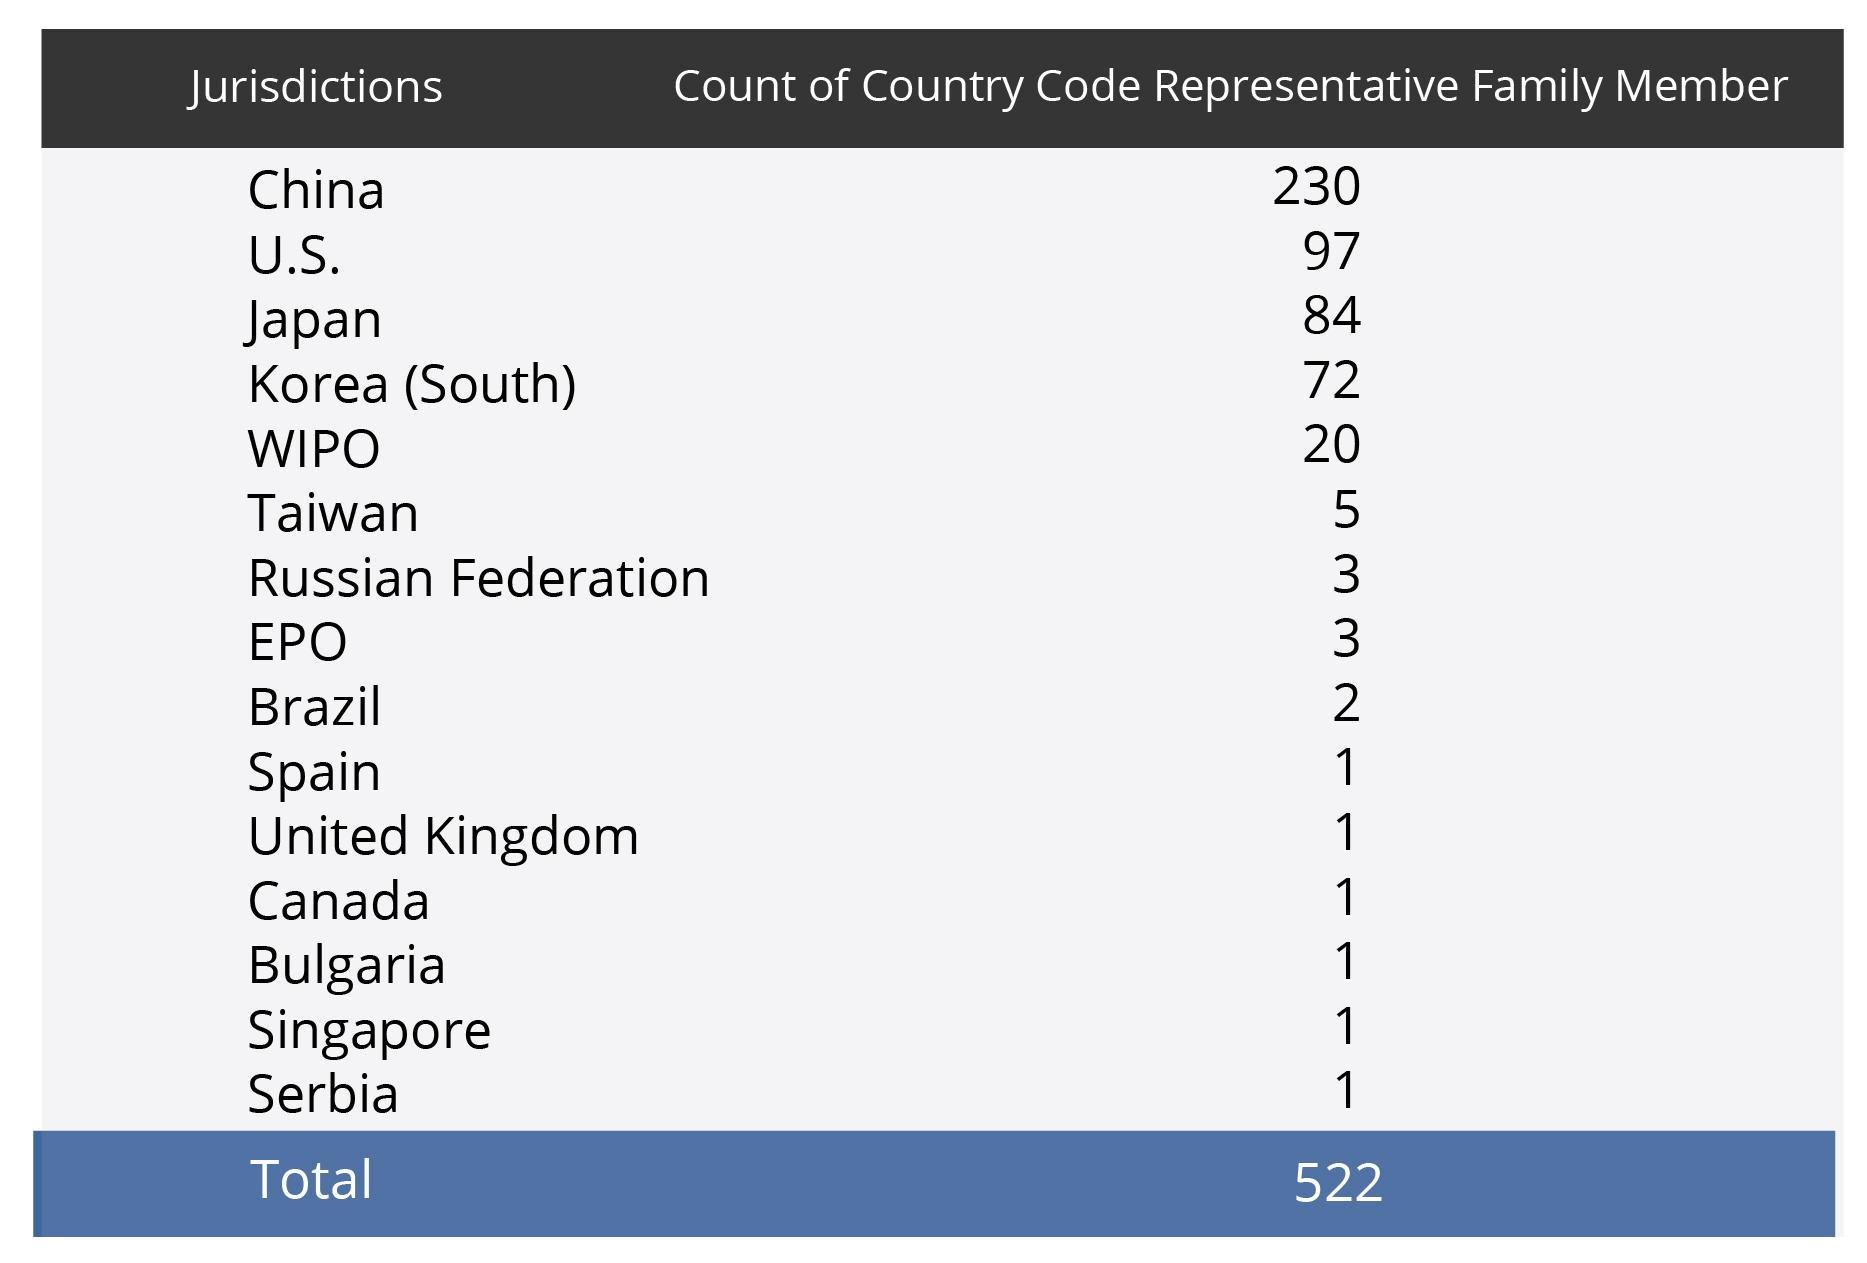Select the Singapore row label
The height and width of the screenshot is (1263, 1867).
point(369,1030)
